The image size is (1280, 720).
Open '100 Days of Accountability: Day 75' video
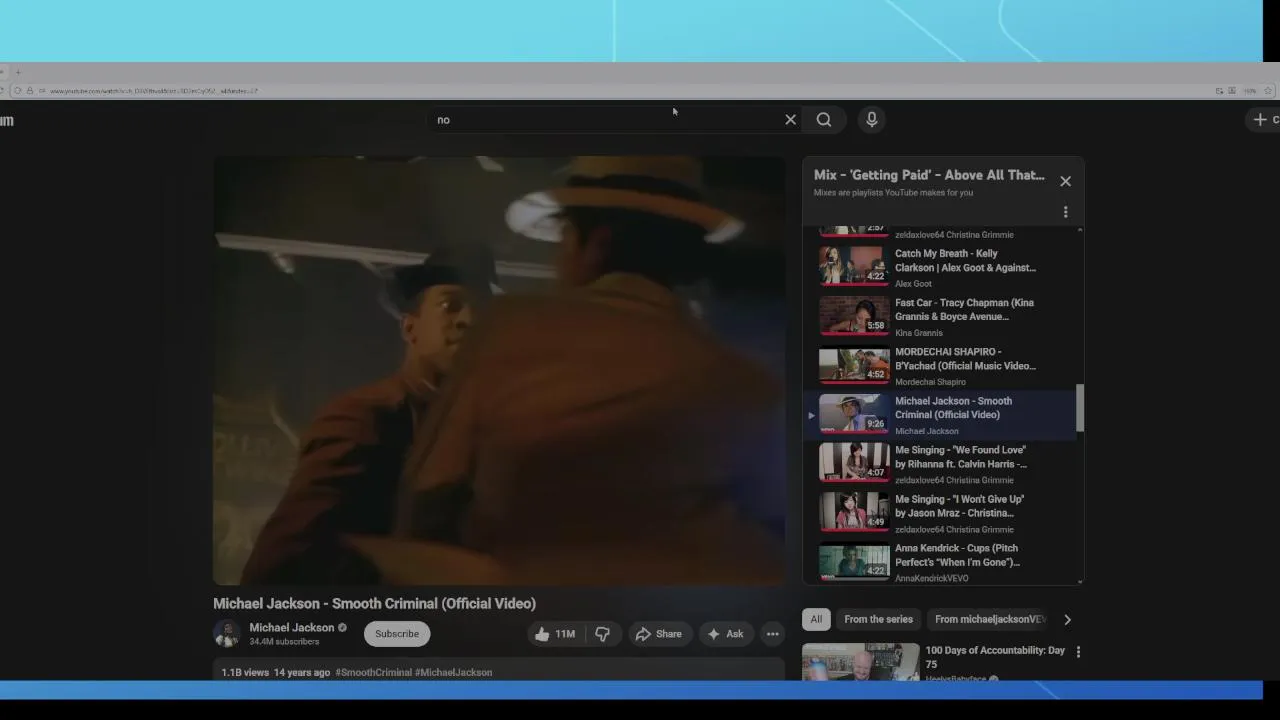pos(995,657)
